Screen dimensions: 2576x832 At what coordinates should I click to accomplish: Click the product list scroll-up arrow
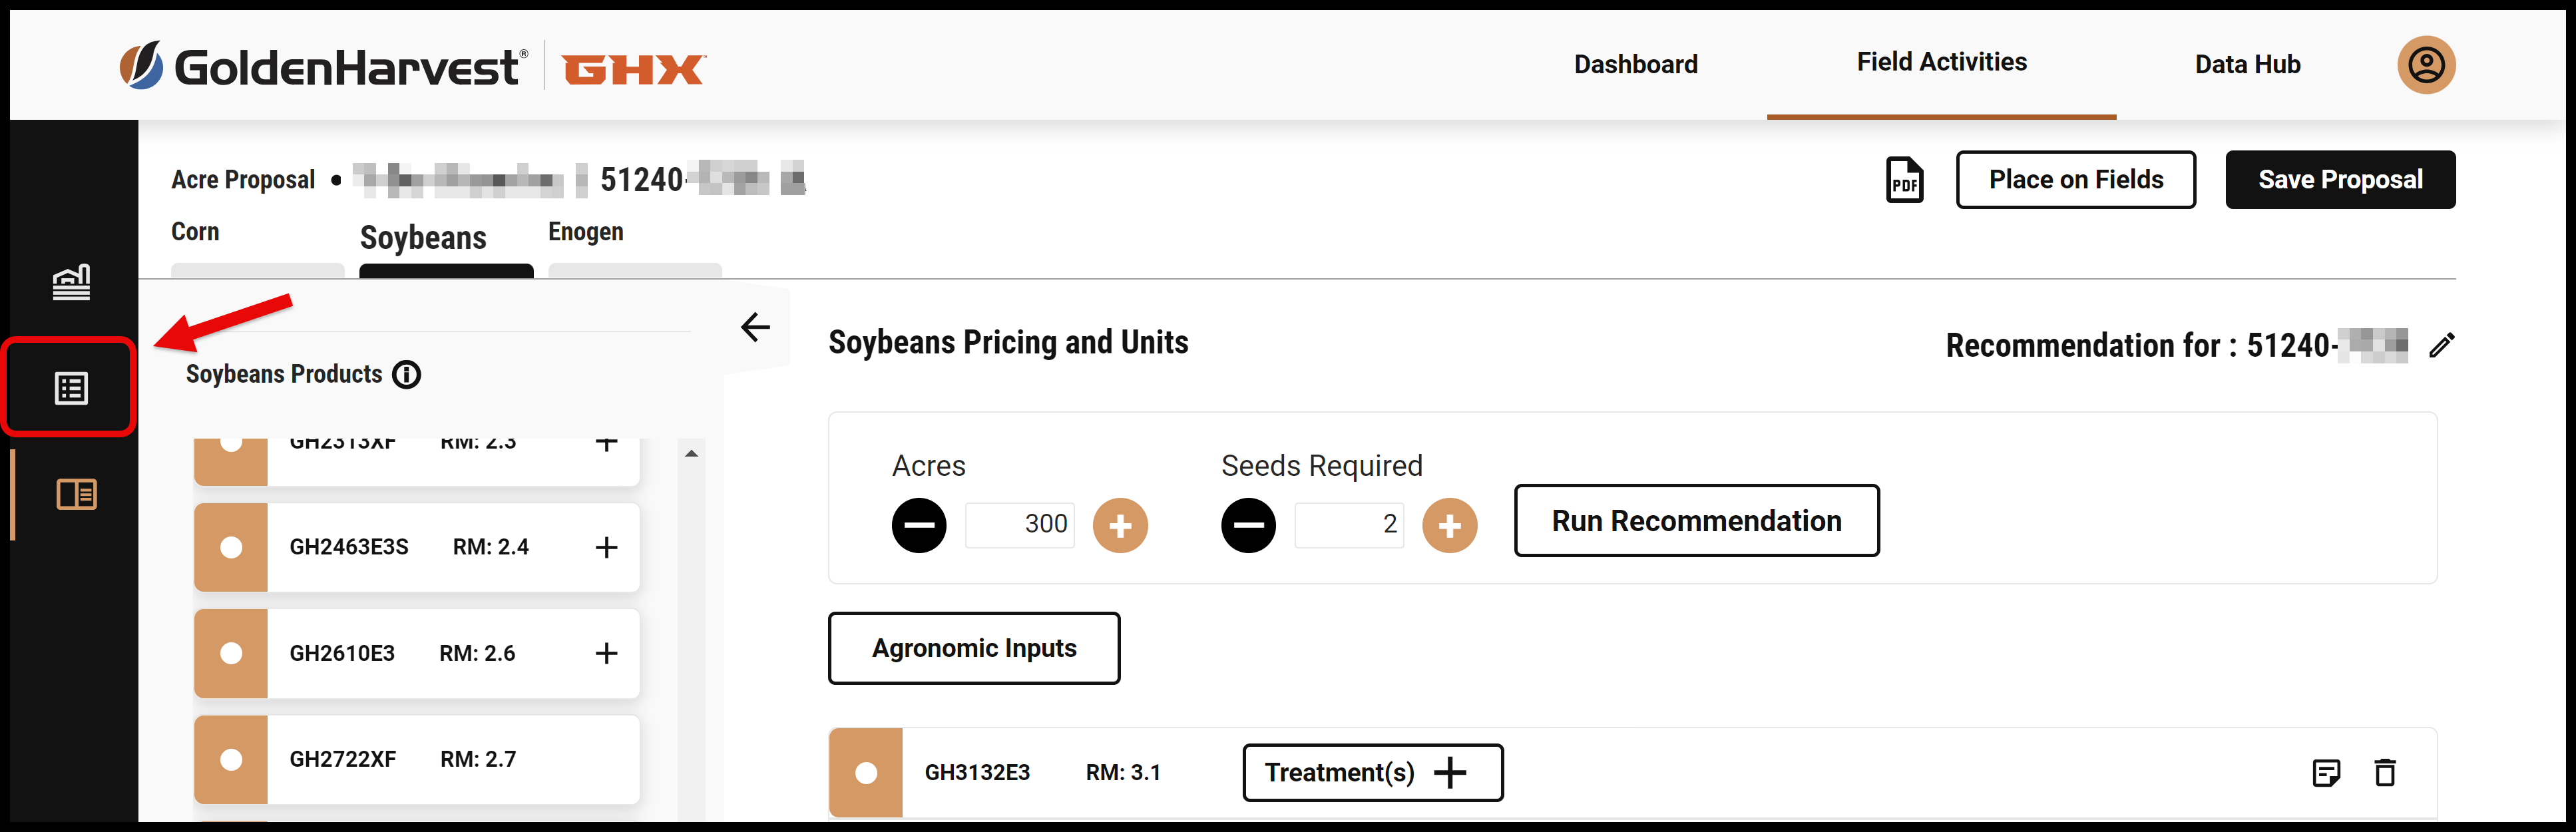point(691,454)
